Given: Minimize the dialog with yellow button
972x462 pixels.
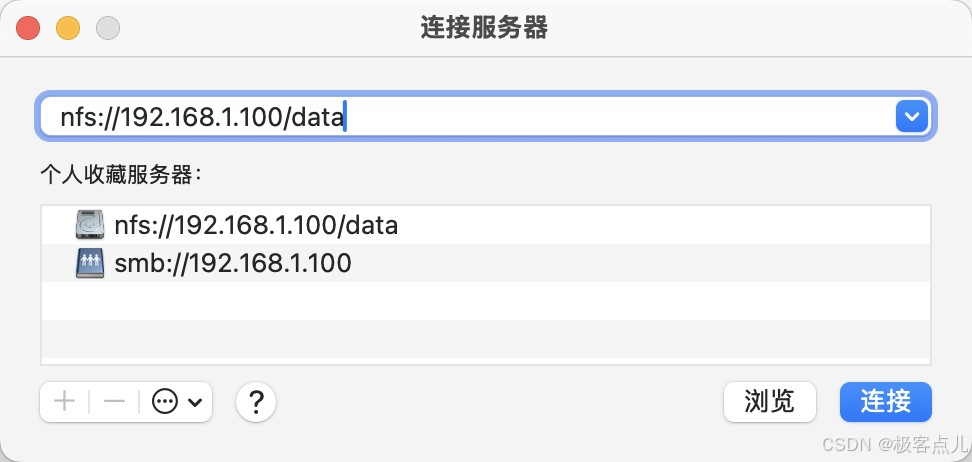Looking at the screenshot, I should click(68, 28).
